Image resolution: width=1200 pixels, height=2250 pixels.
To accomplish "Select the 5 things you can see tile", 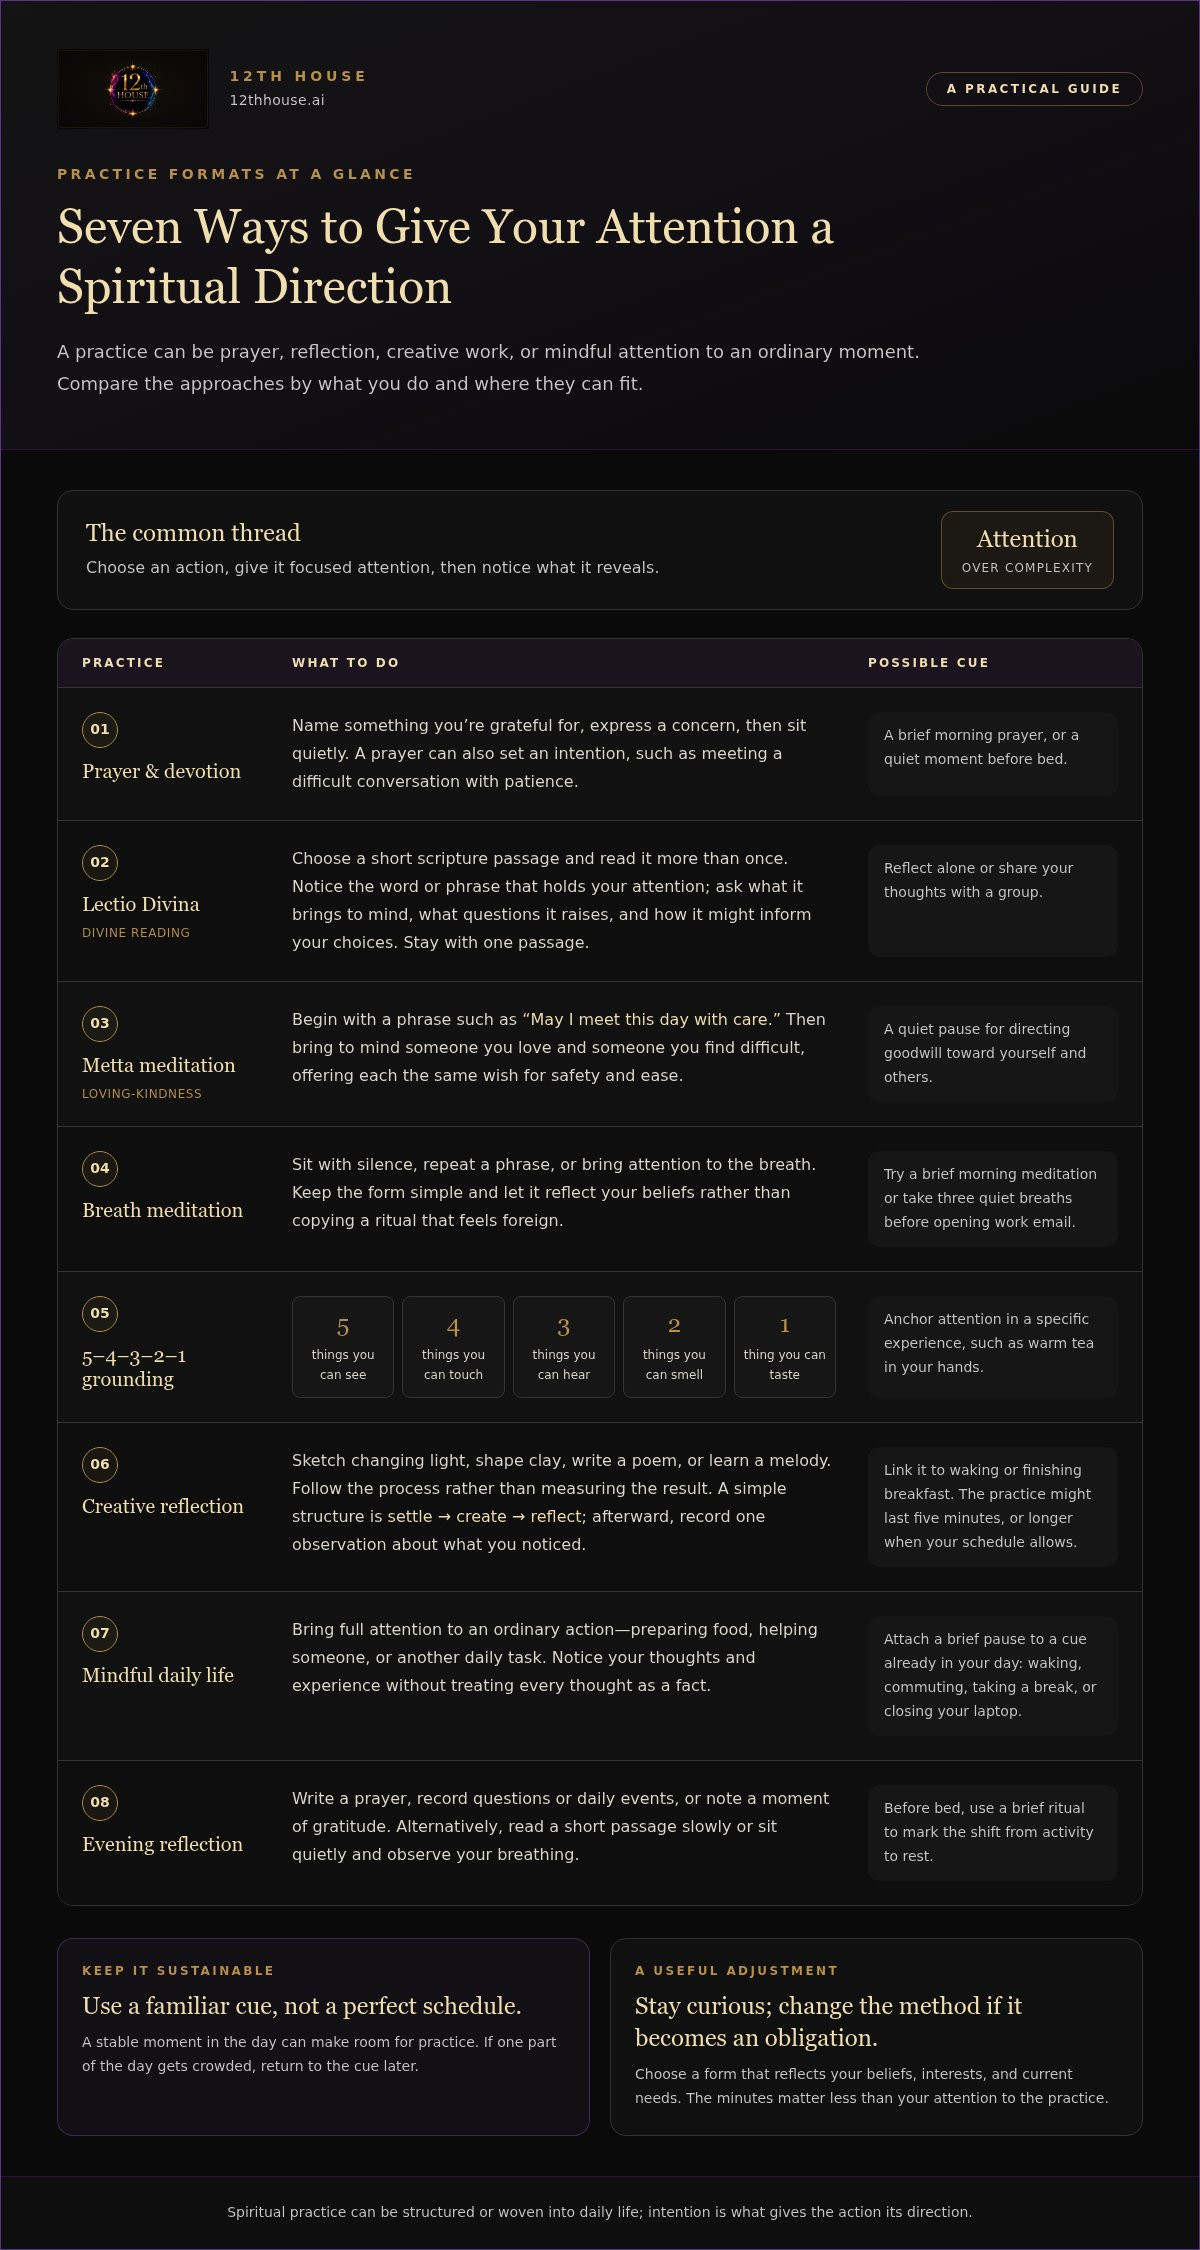I will tap(343, 1347).
